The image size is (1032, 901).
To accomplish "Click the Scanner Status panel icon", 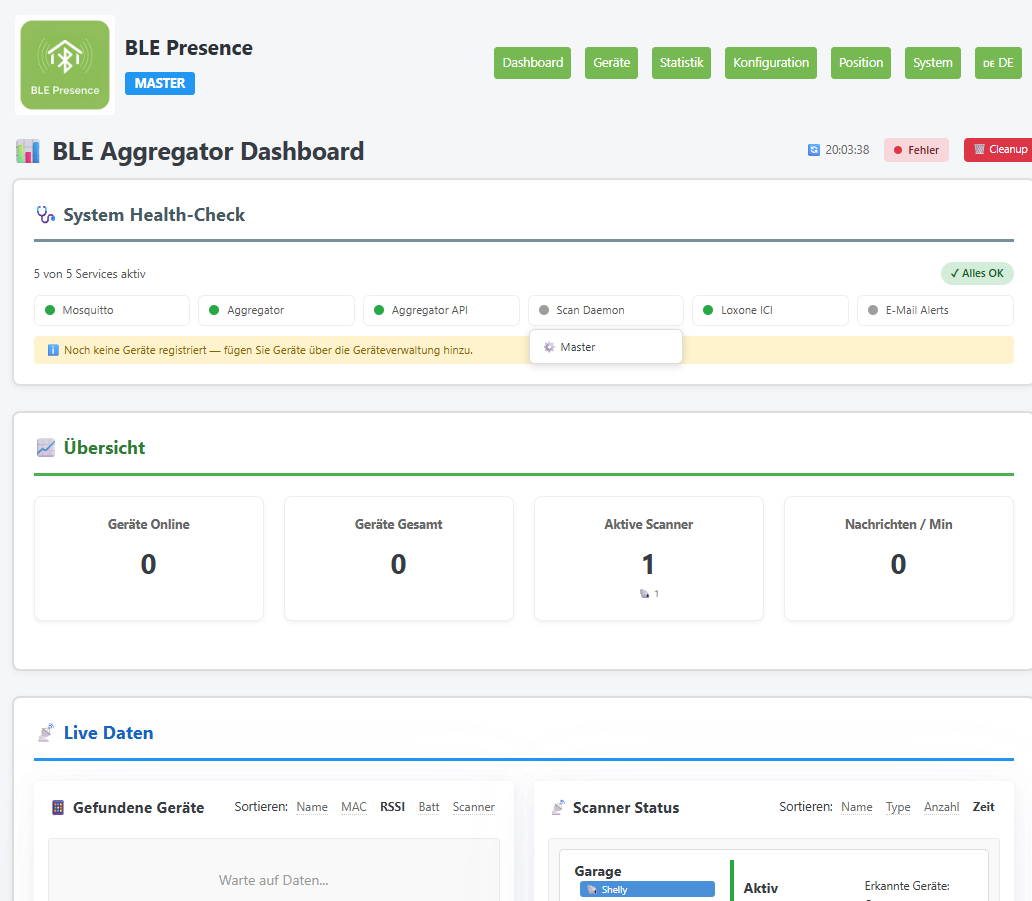I will click(x=558, y=808).
